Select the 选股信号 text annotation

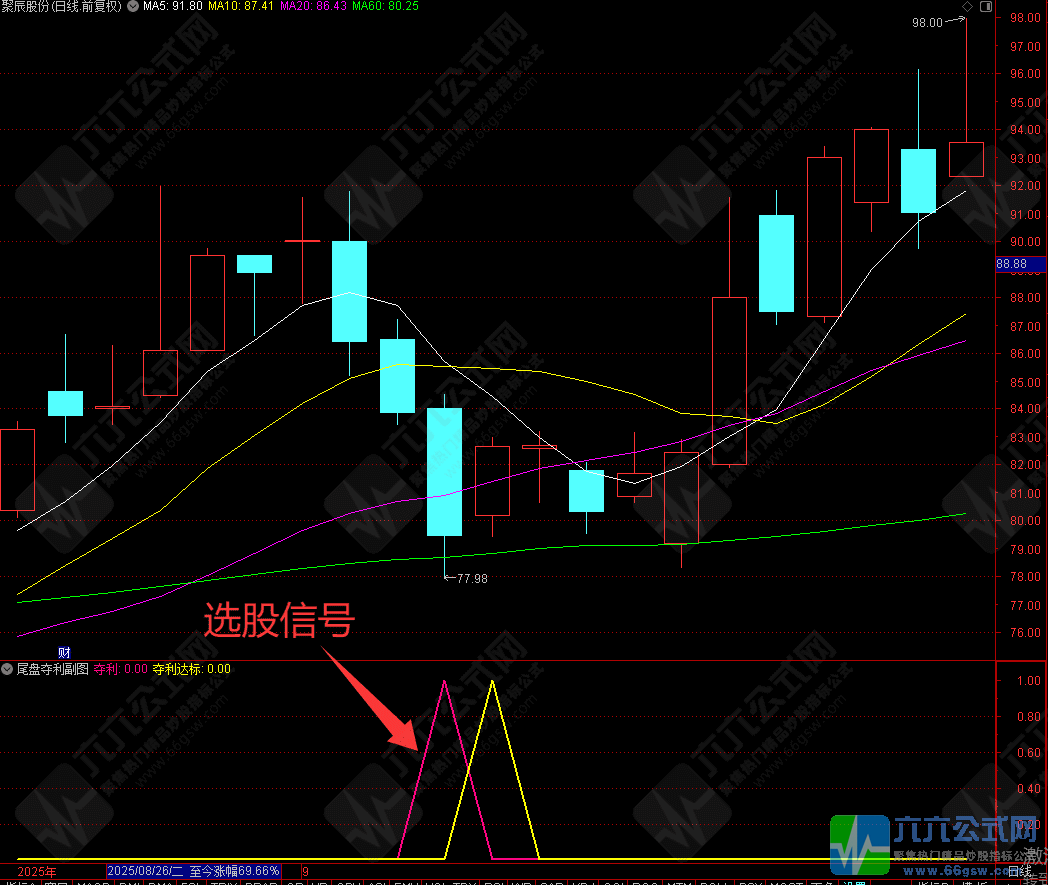[x=279, y=621]
